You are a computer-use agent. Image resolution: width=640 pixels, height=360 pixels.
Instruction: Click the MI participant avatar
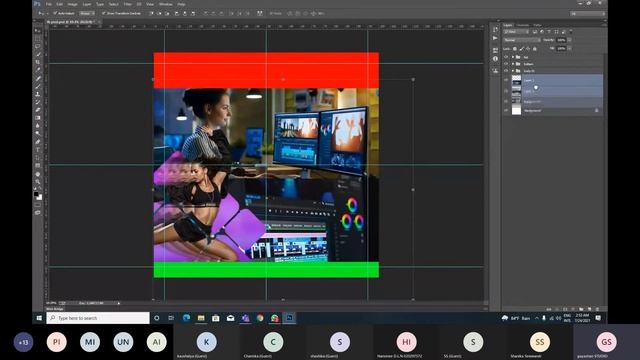coord(90,342)
